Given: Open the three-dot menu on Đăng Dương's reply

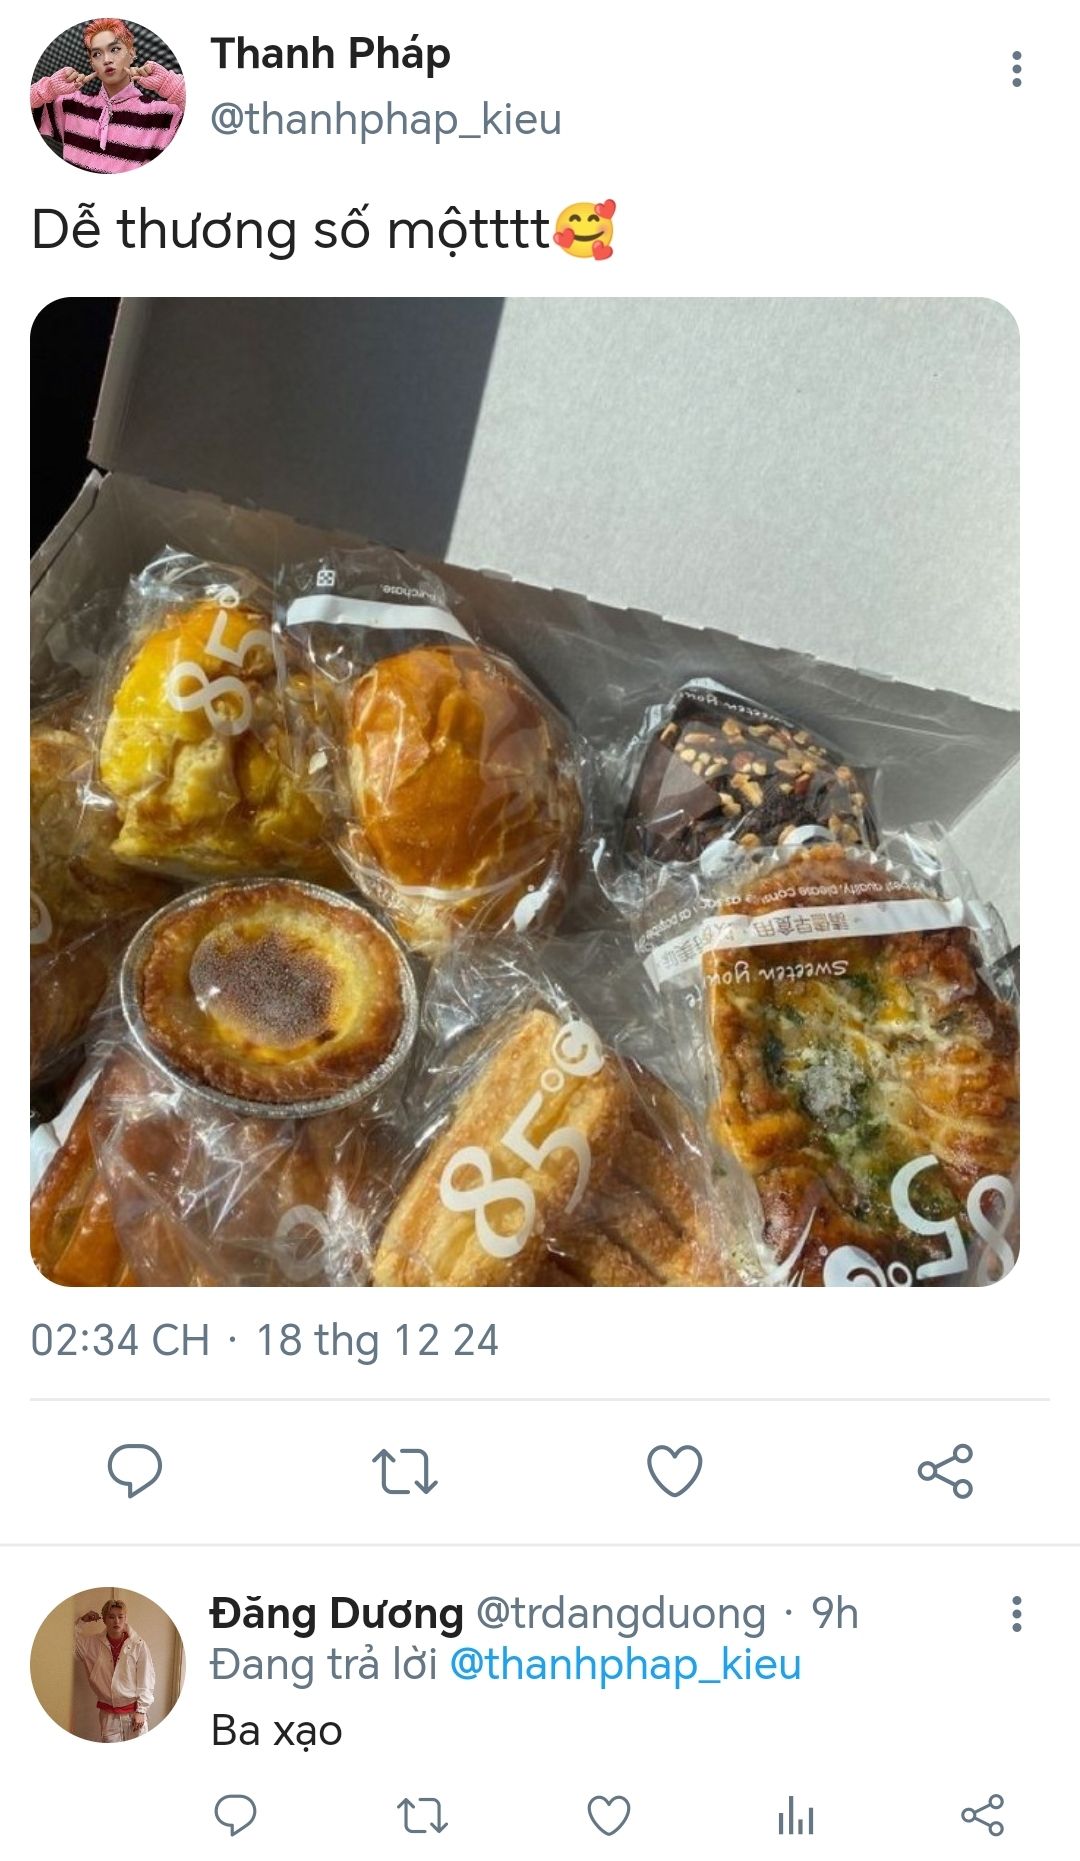Looking at the screenshot, I should pos(1016,1614).
